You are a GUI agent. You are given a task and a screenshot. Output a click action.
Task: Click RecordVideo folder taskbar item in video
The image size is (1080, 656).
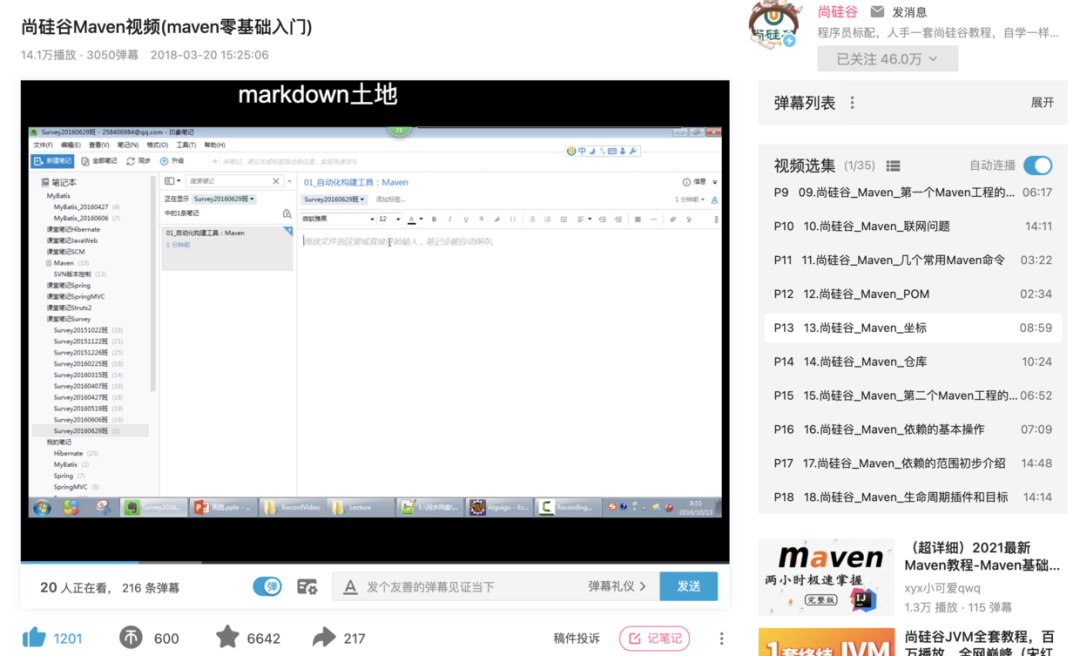[292, 507]
